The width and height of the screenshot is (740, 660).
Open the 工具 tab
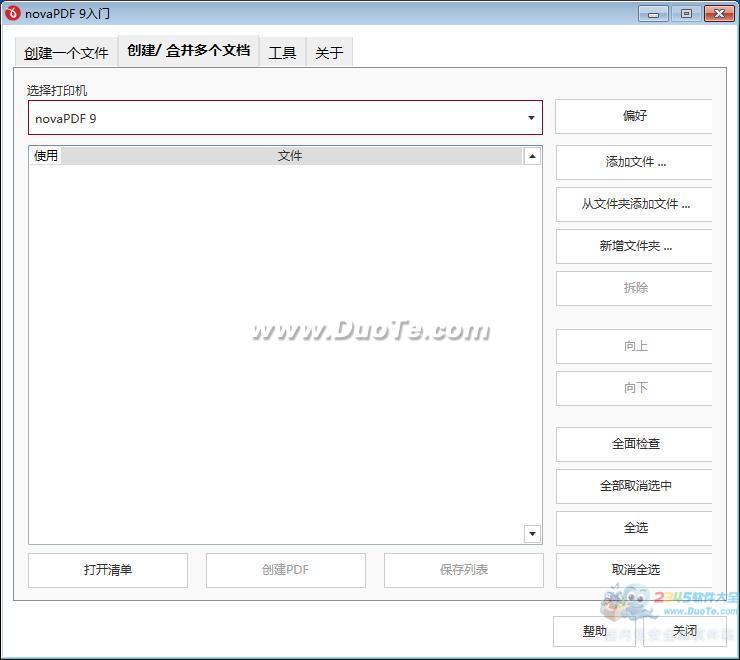click(x=282, y=52)
